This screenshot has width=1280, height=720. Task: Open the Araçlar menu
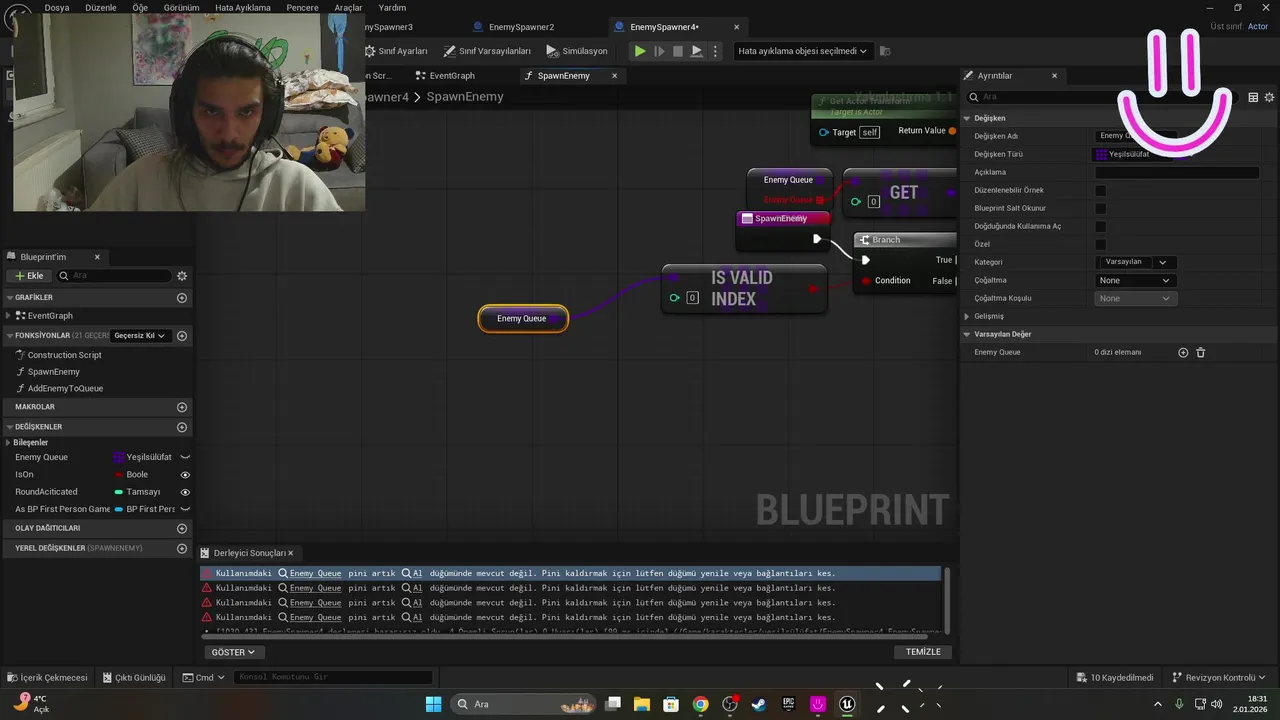pyautogui.click(x=348, y=7)
